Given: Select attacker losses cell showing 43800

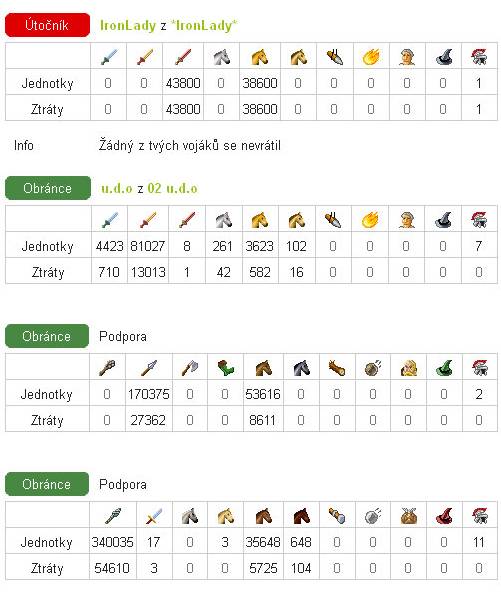Looking at the screenshot, I should pos(183,109).
